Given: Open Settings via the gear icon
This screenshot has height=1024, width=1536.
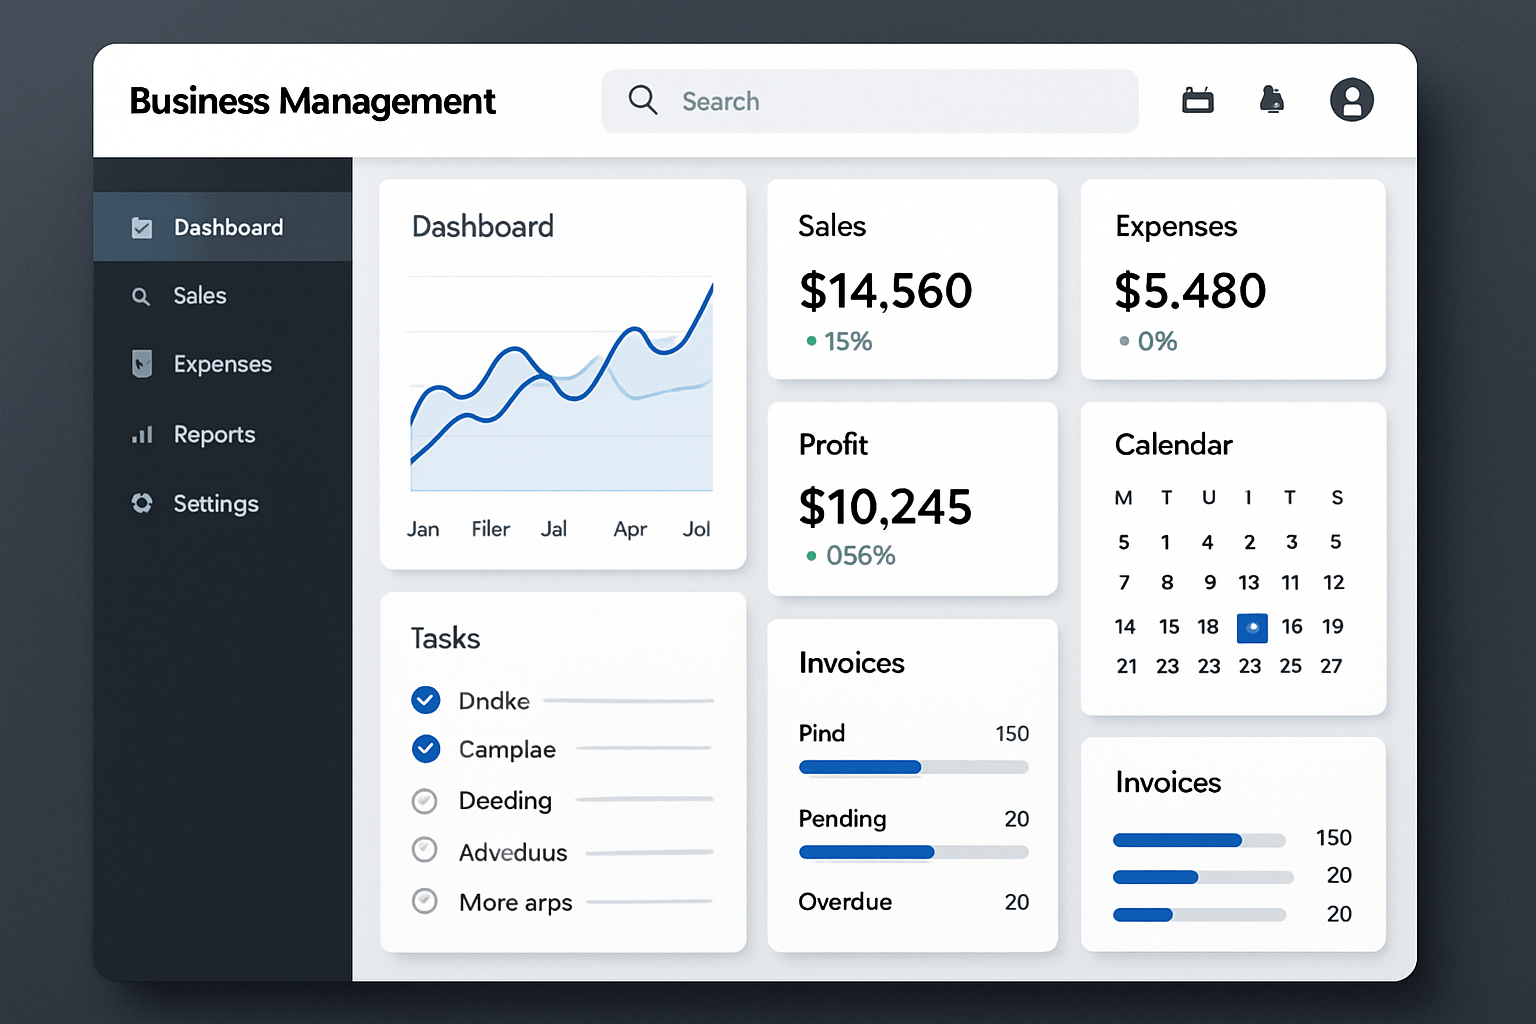Looking at the screenshot, I should pyautogui.click(x=141, y=504).
